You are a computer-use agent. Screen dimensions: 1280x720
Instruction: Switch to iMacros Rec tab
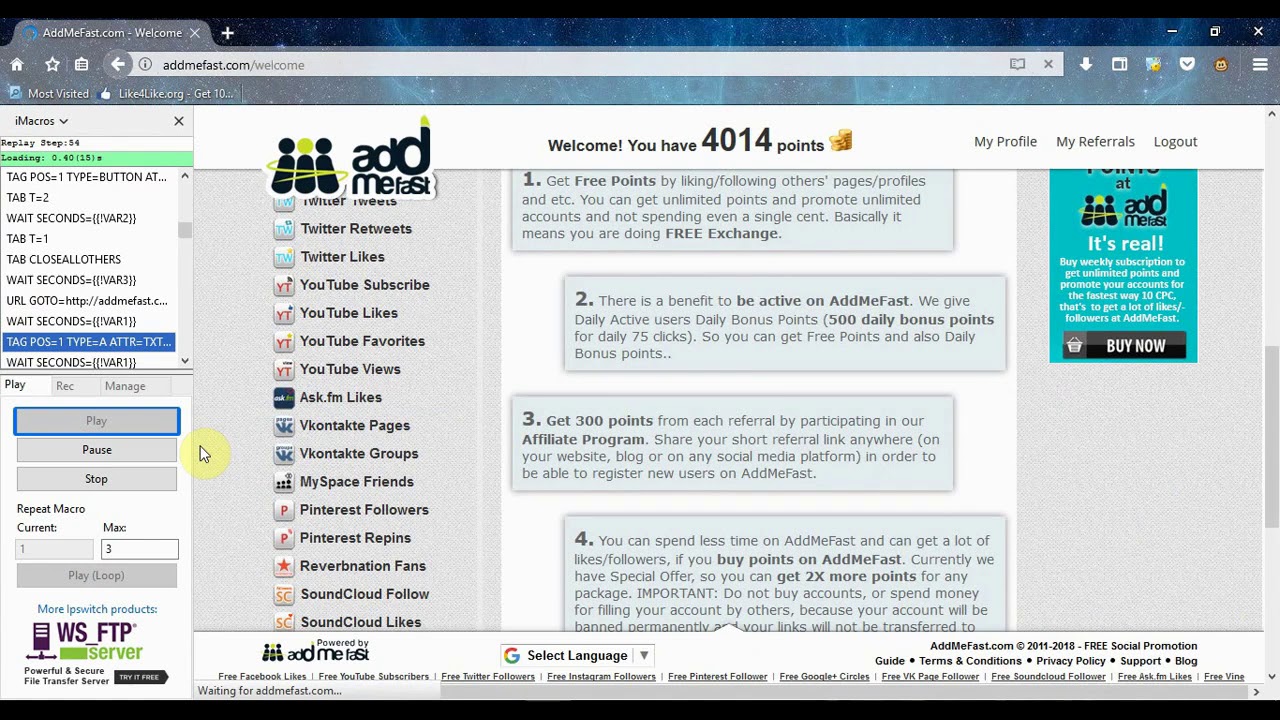pos(65,386)
